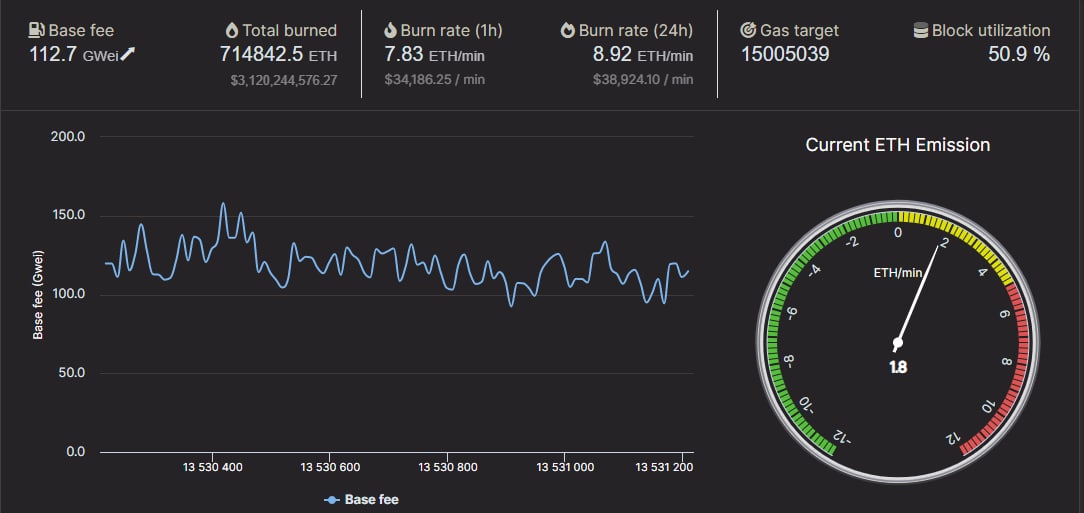
Task: Click the 15005039 gas target value
Action: pos(785,55)
